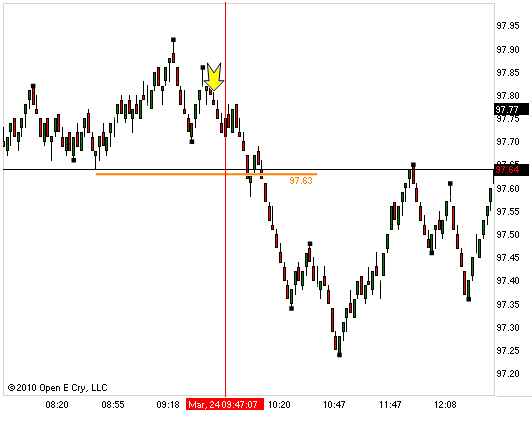Click the orange 97.63 line label

301,181
